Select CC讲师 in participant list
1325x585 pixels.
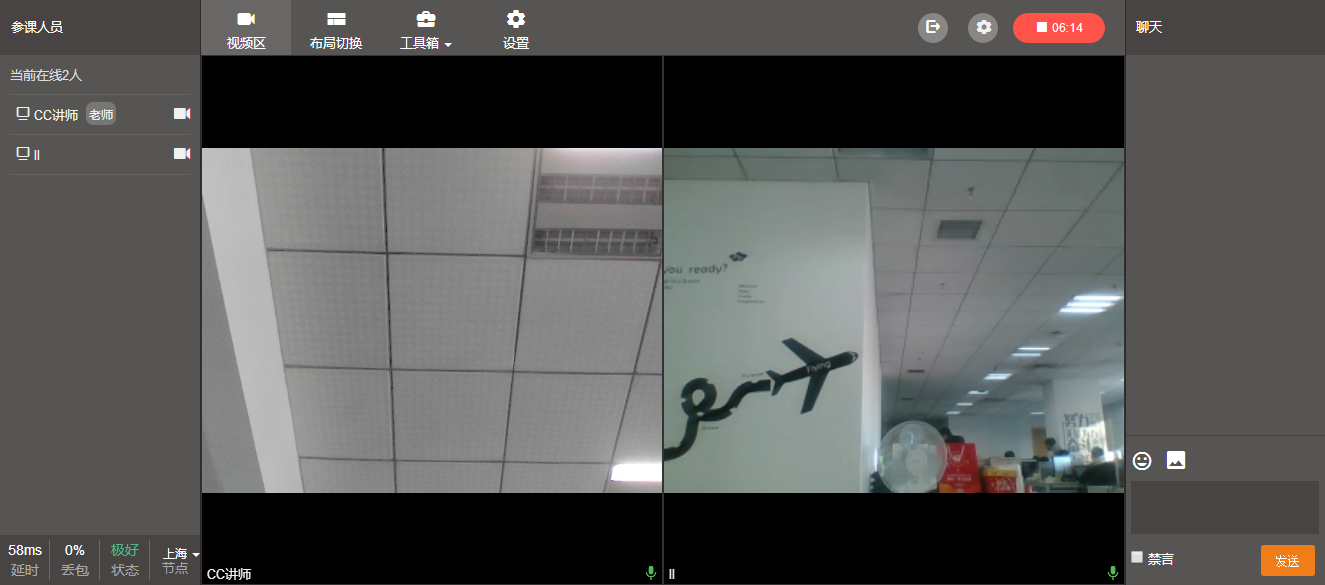(x=56, y=115)
